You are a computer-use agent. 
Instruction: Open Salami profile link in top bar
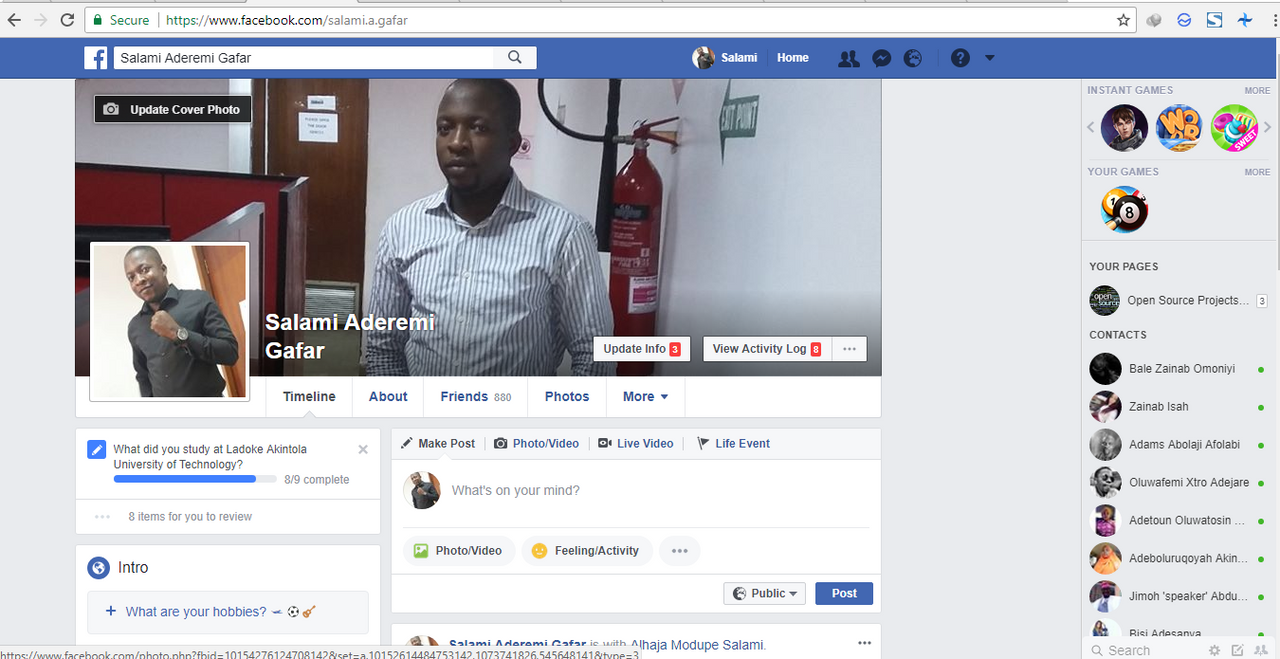click(725, 58)
